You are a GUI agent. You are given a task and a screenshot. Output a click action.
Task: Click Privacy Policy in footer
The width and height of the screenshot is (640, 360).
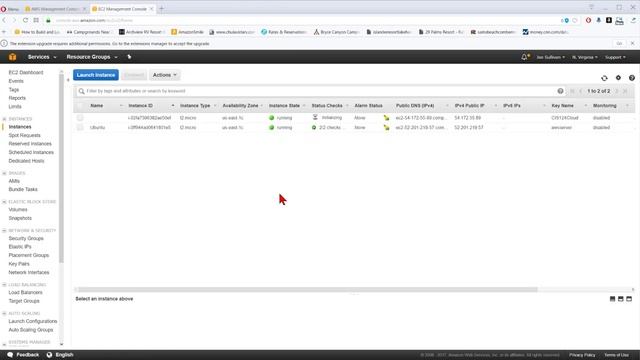point(582,355)
